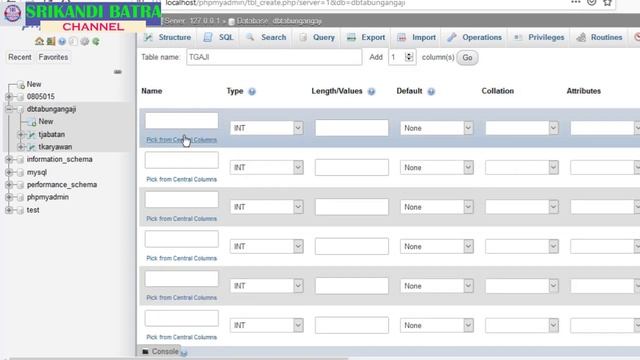Click the Server 127.0.0.1 breadcrumb link
The height and width of the screenshot is (360, 640).
(192, 21)
